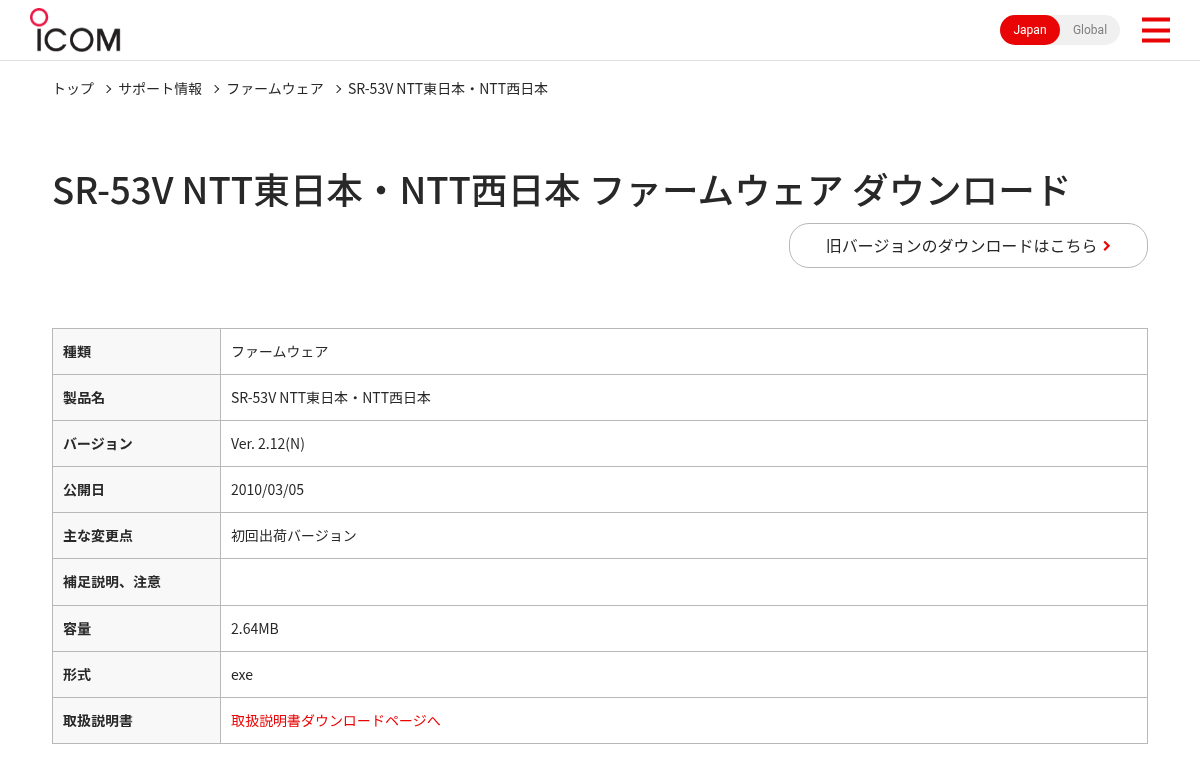
Task: Click SR-53V NTT東日本・NTT西日本 breadcrumb text
Action: [x=448, y=89]
